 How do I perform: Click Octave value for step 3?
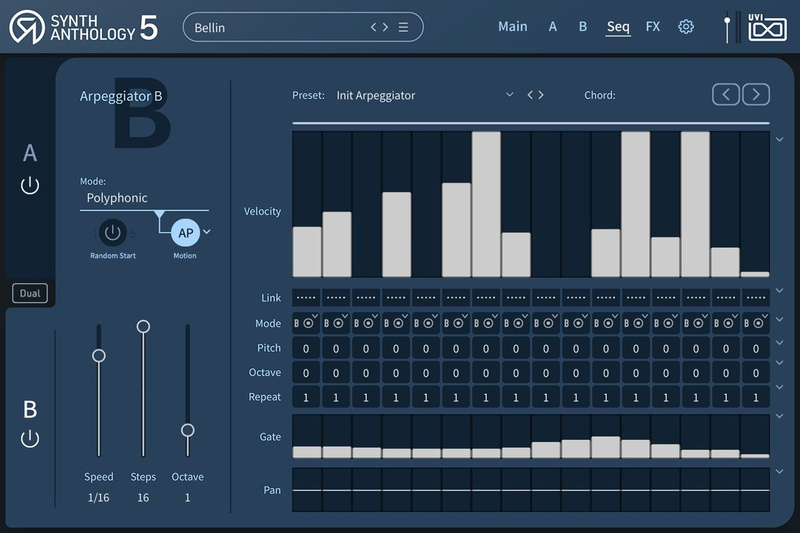(x=366, y=373)
